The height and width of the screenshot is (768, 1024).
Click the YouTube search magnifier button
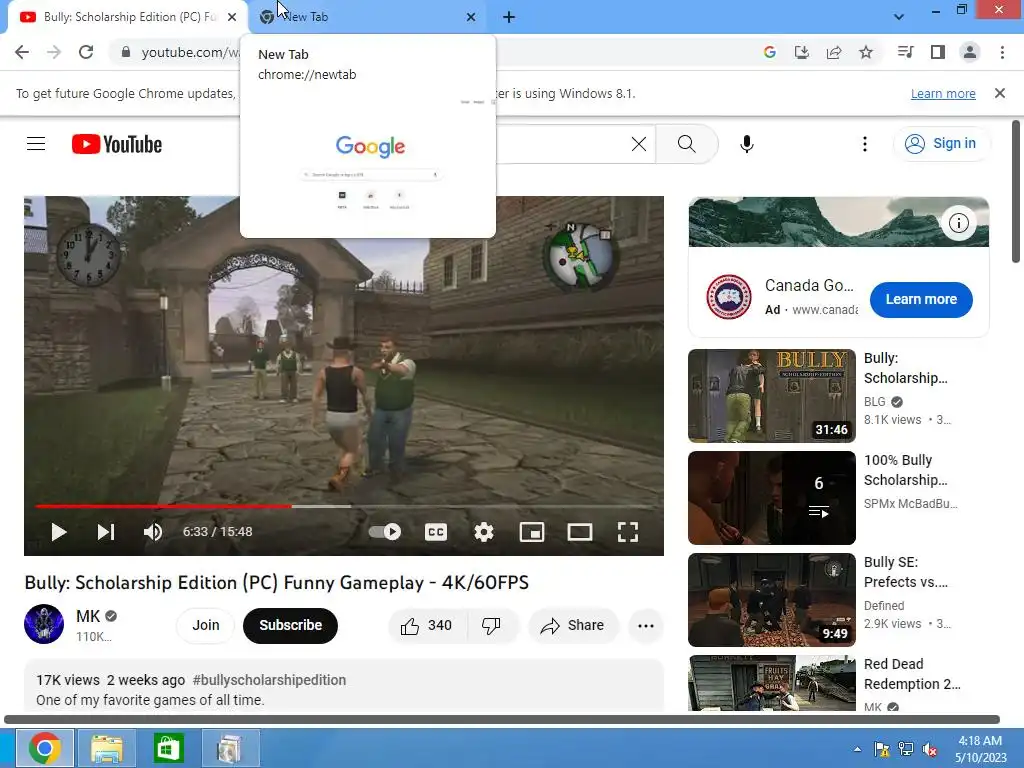(x=686, y=144)
